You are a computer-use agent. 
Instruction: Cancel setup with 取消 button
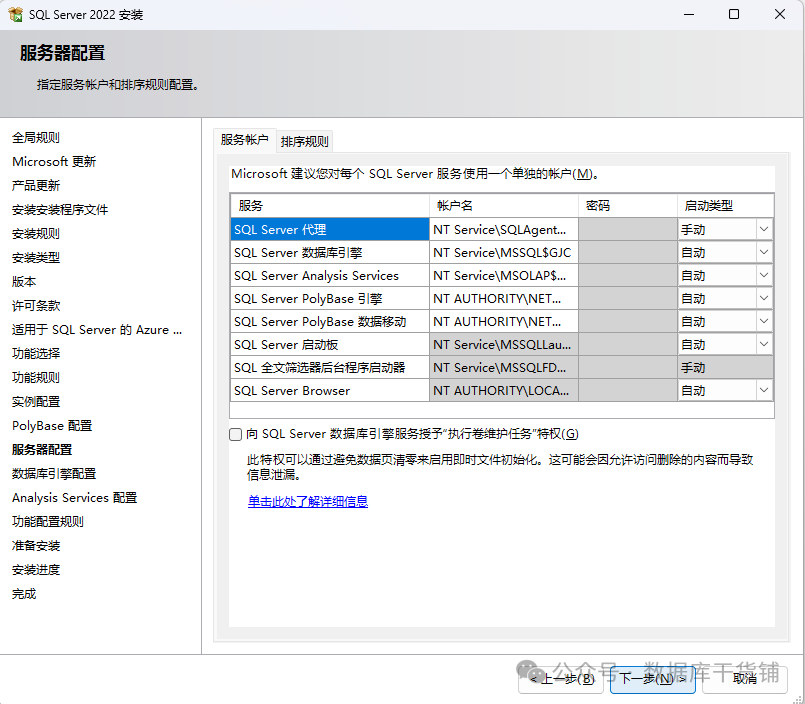click(744, 679)
